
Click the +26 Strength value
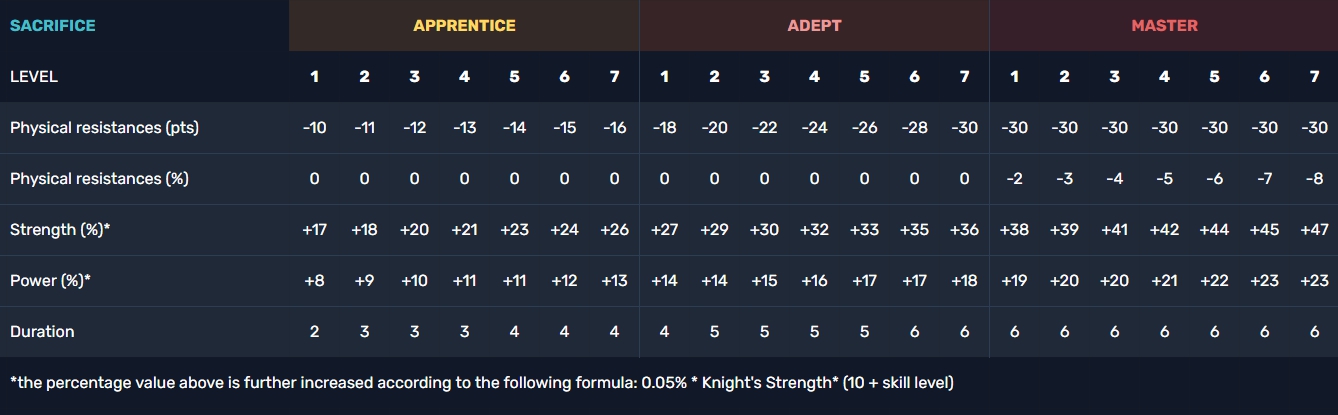click(x=614, y=230)
